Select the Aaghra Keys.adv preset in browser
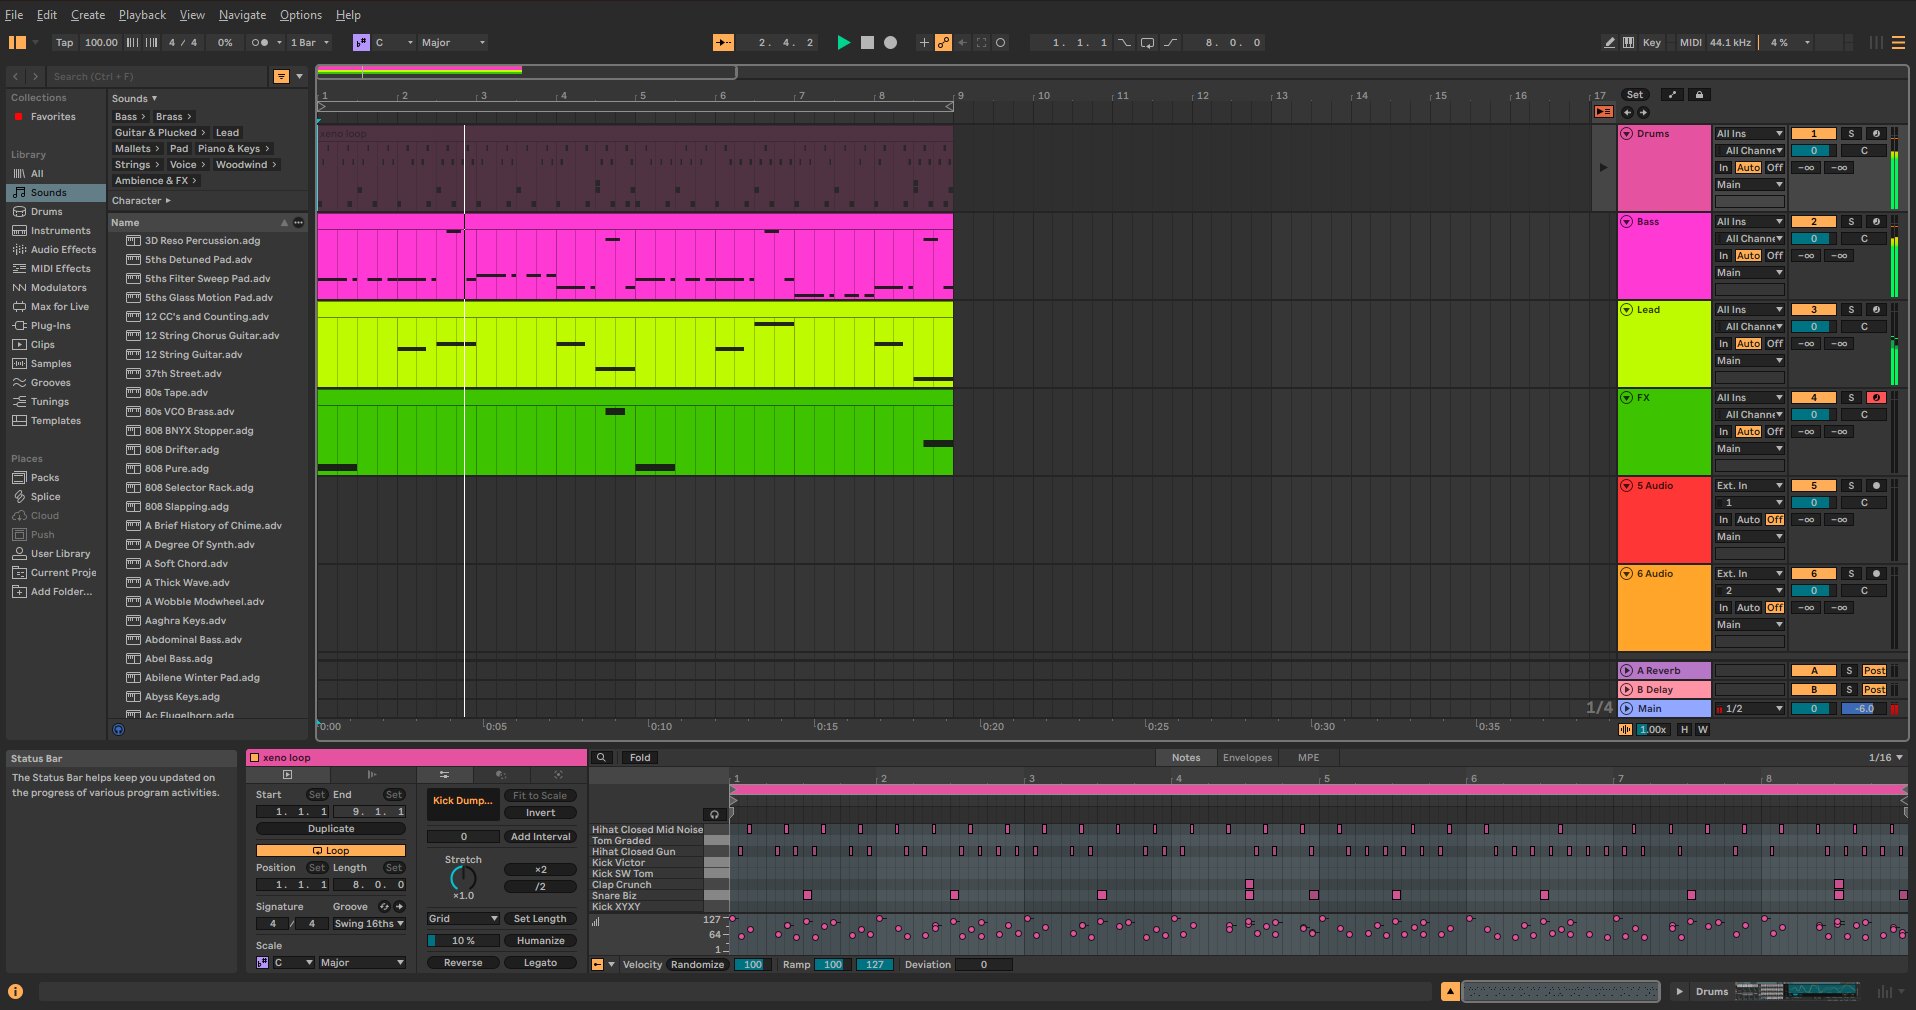 tap(185, 621)
